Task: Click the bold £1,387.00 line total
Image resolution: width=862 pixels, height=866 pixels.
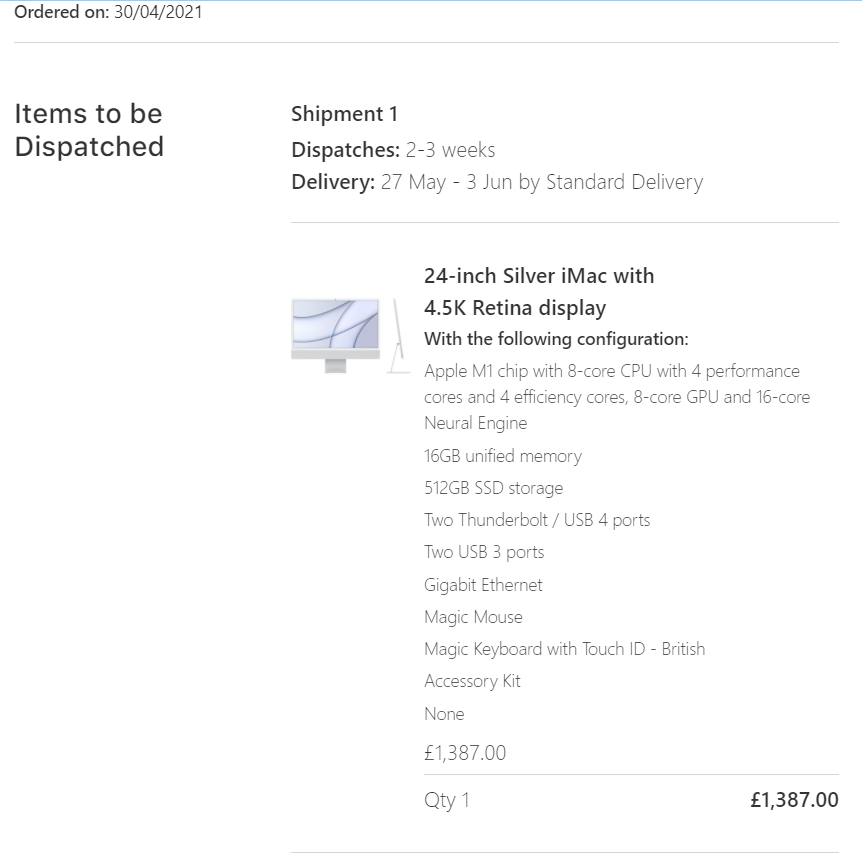Action: point(794,800)
